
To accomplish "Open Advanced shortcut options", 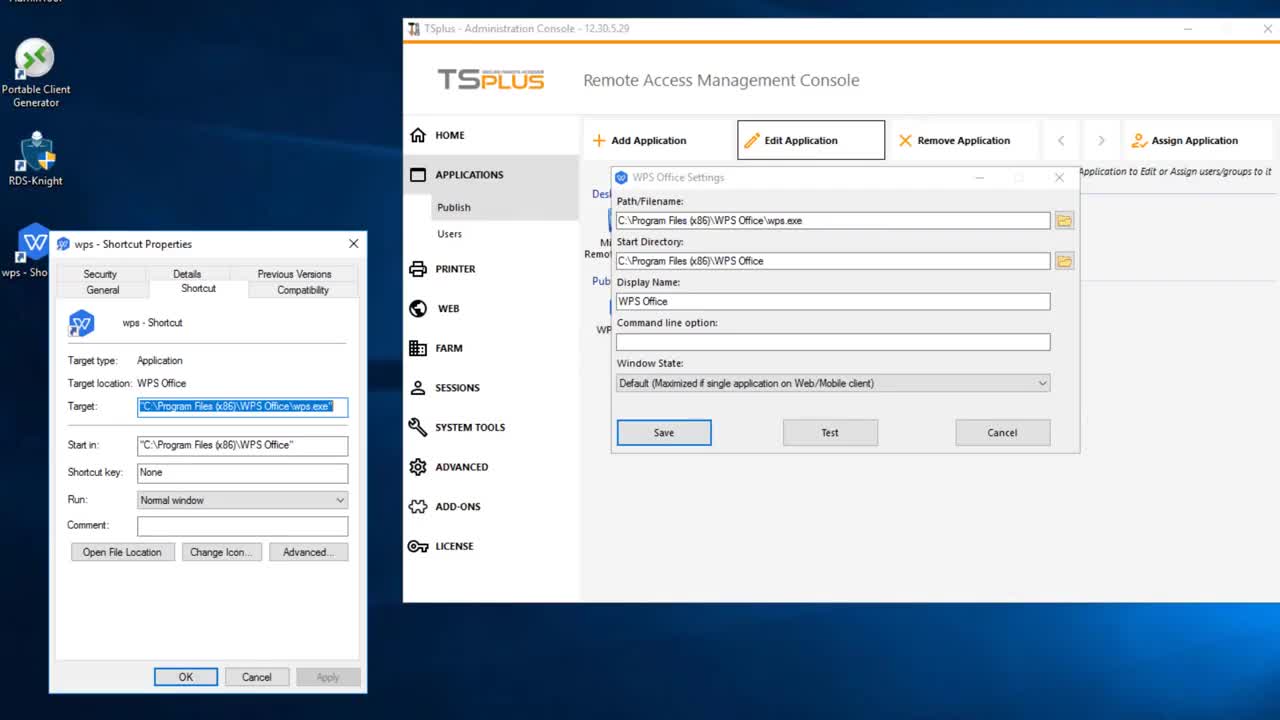I will click(x=308, y=552).
